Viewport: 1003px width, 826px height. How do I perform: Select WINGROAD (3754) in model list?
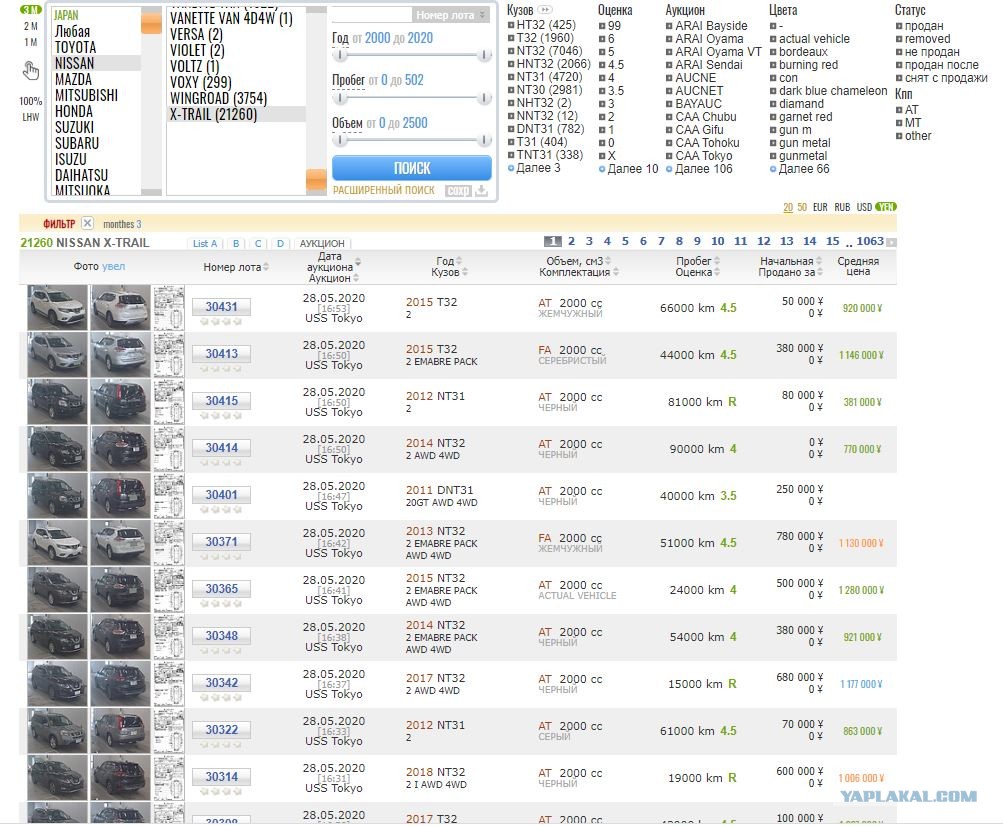click(x=218, y=99)
